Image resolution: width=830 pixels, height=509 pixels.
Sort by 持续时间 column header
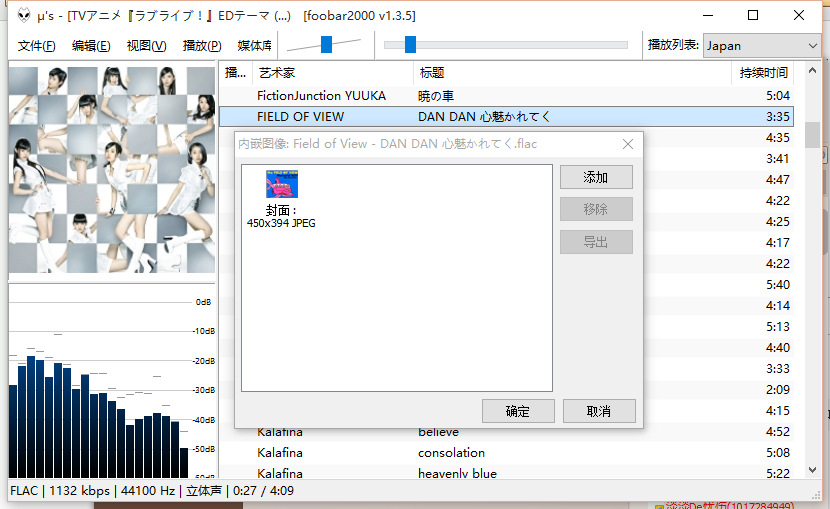[763, 73]
